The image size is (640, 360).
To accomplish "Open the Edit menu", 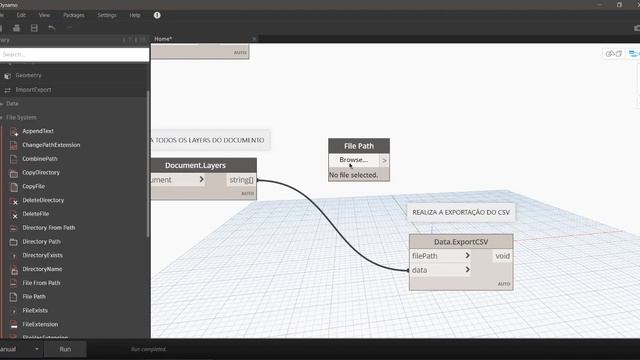I will (x=21, y=15).
